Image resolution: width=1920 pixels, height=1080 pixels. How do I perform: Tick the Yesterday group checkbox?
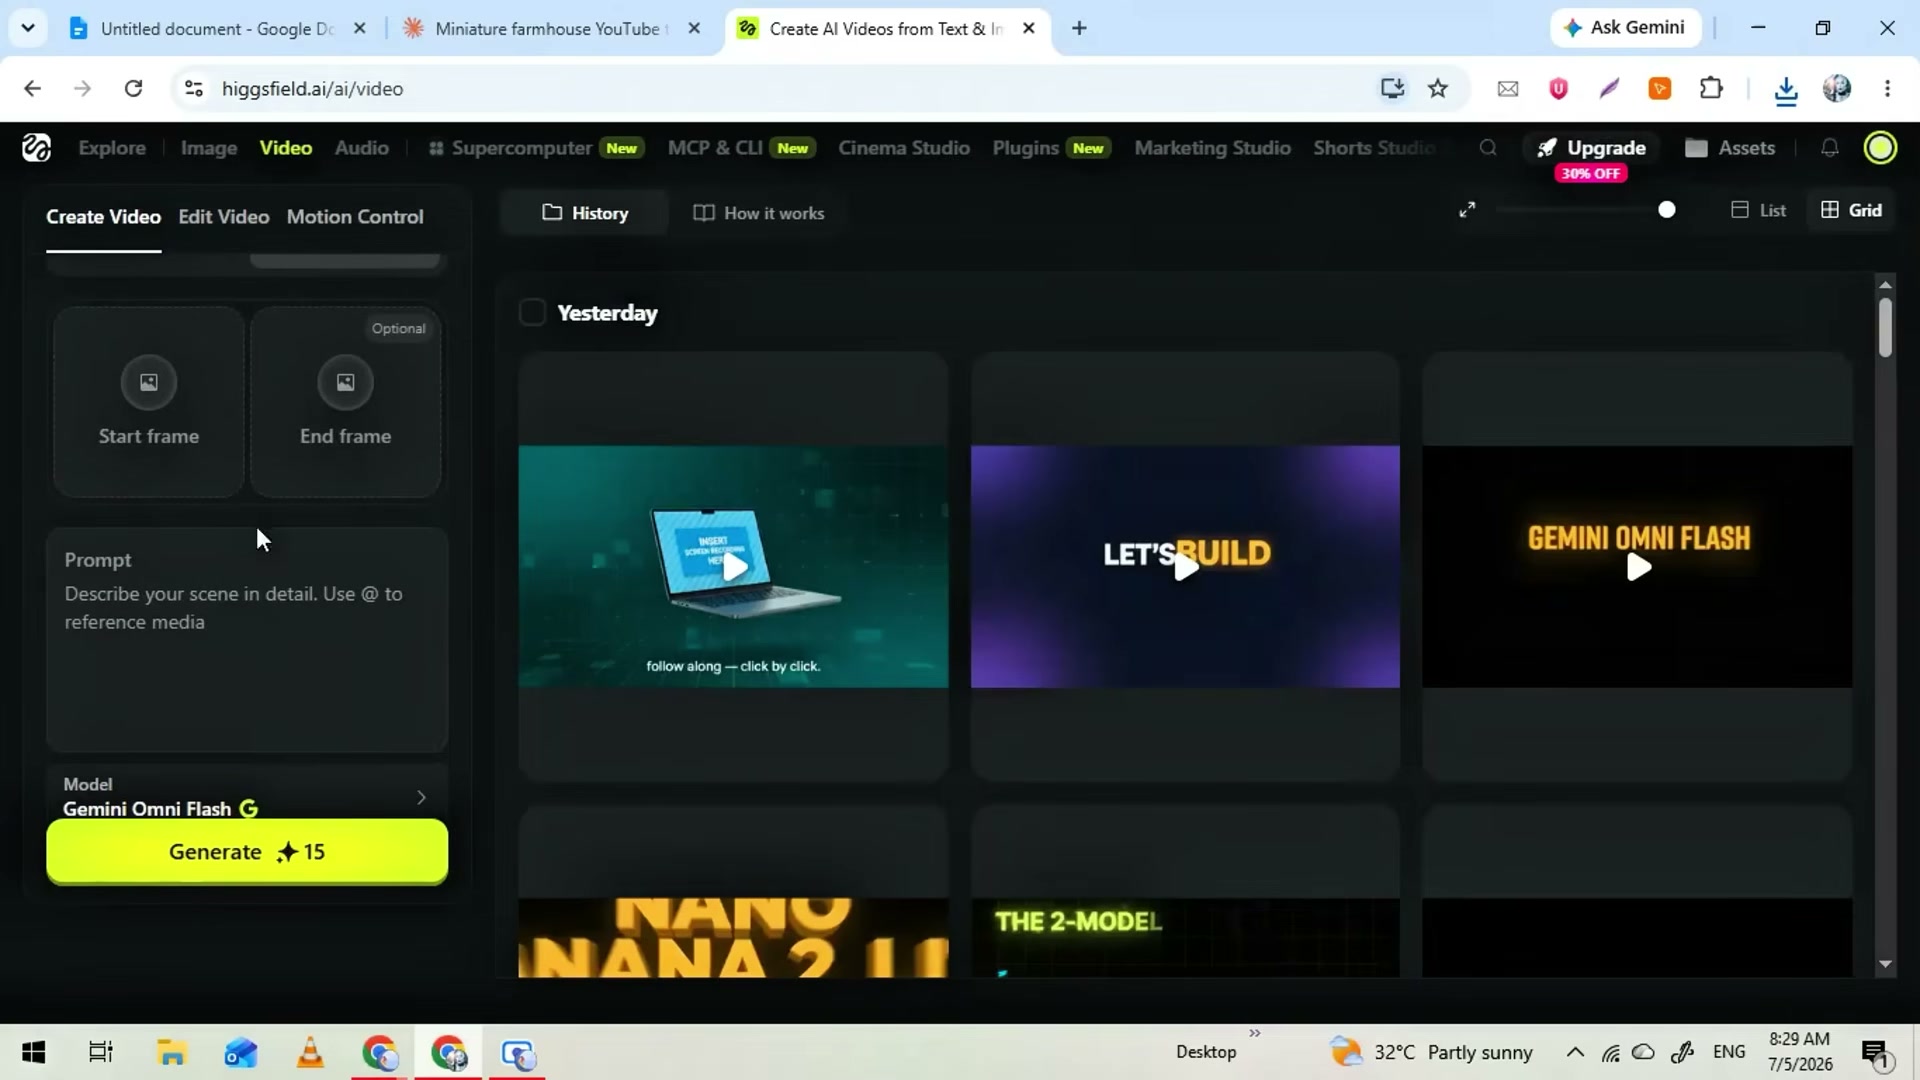tap(532, 313)
